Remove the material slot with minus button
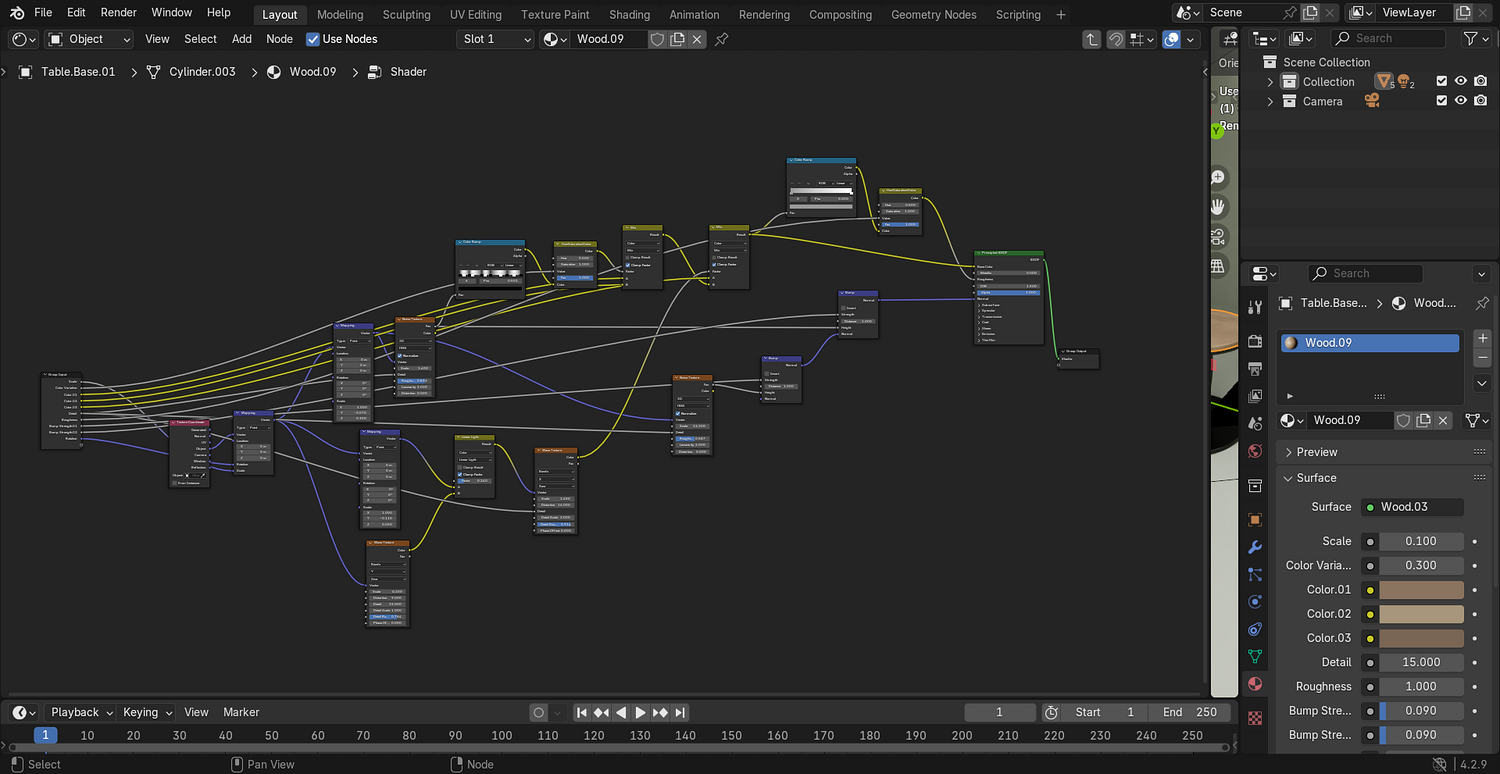1500x774 pixels. pyautogui.click(x=1482, y=358)
